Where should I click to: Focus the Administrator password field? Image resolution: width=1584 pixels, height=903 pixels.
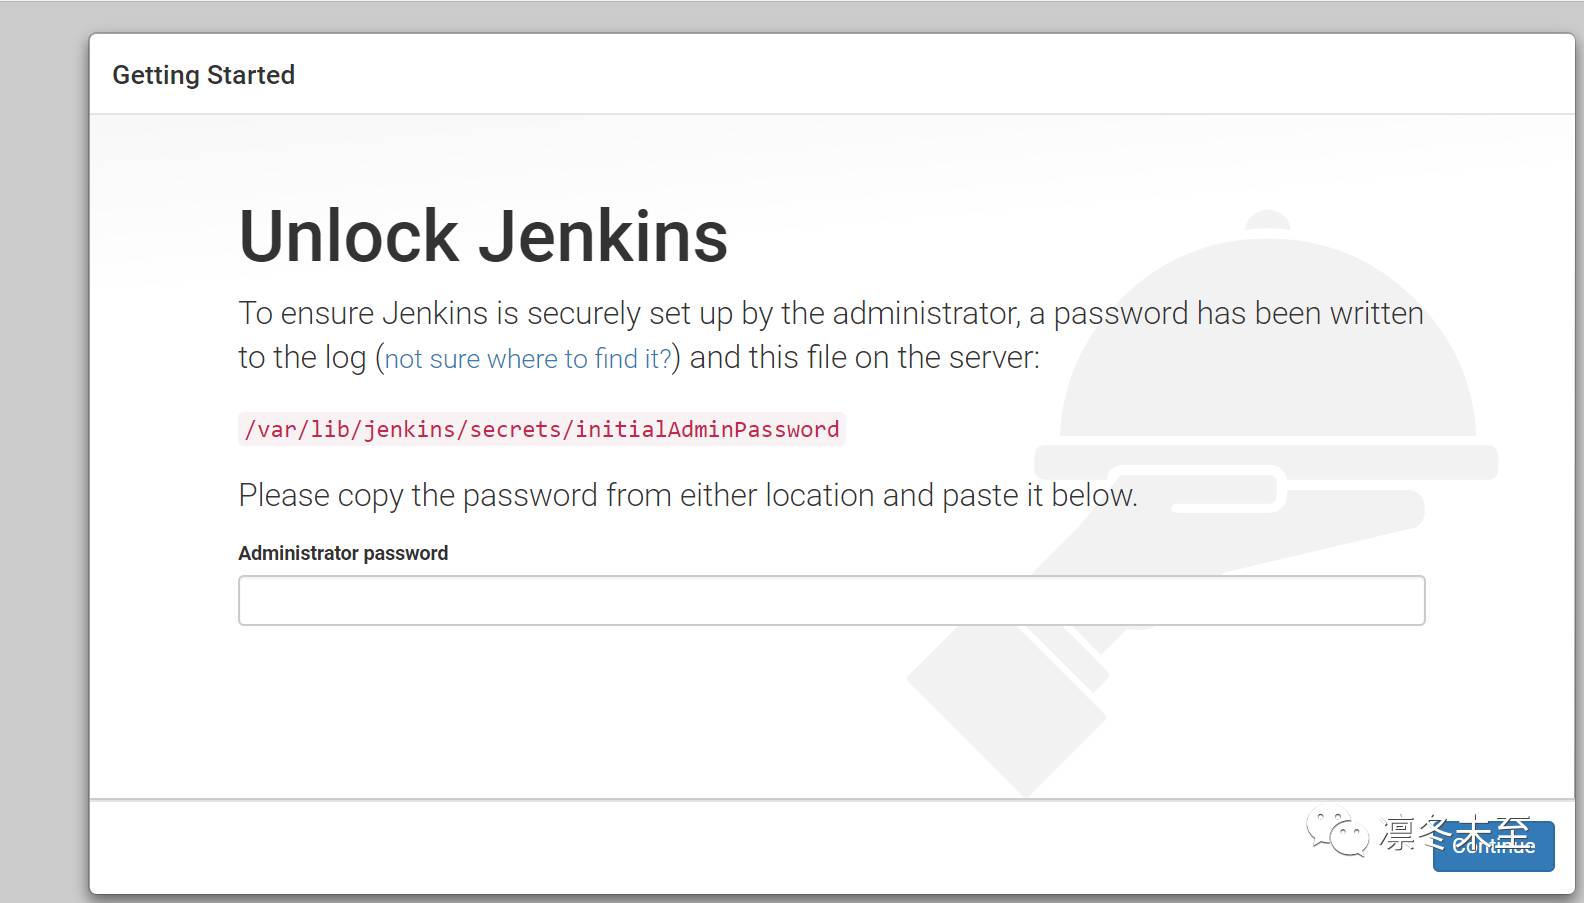click(x=831, y=600)
